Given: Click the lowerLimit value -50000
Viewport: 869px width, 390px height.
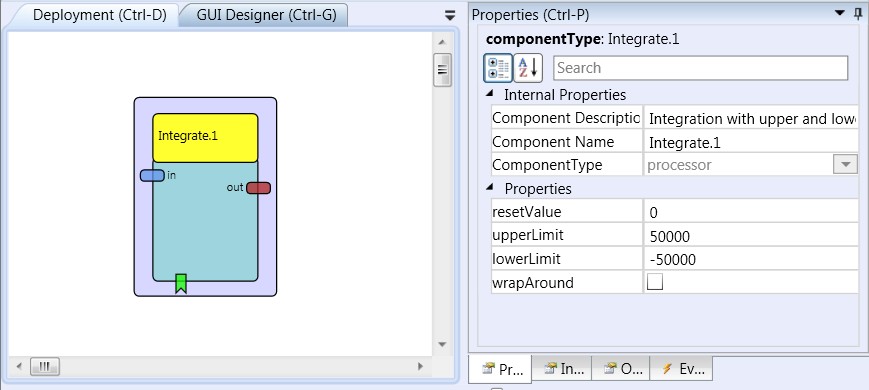Looking at the screenshot, I should pyautogui.click(x=751, y=260).
